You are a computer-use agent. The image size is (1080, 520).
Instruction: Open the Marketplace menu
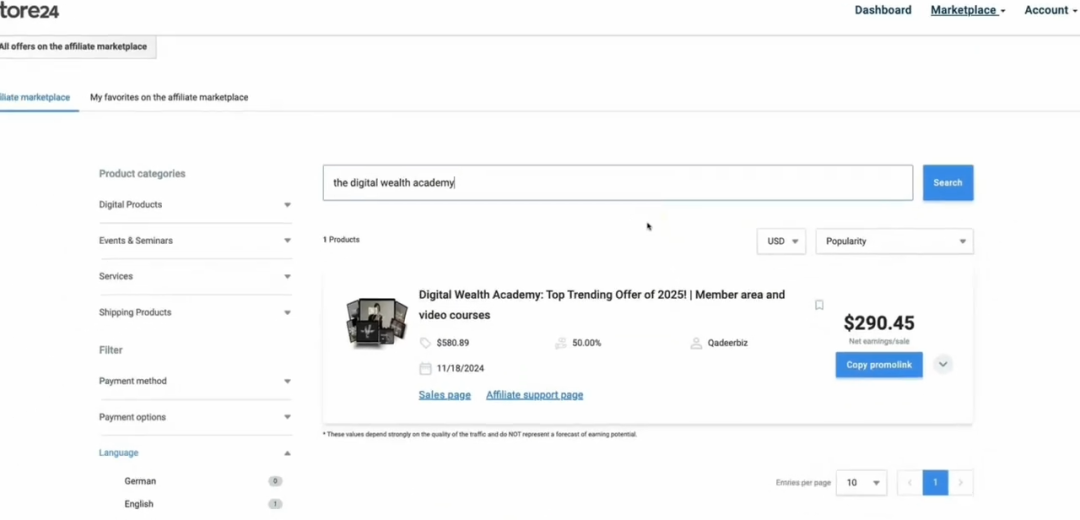click(x=967, y=10)
